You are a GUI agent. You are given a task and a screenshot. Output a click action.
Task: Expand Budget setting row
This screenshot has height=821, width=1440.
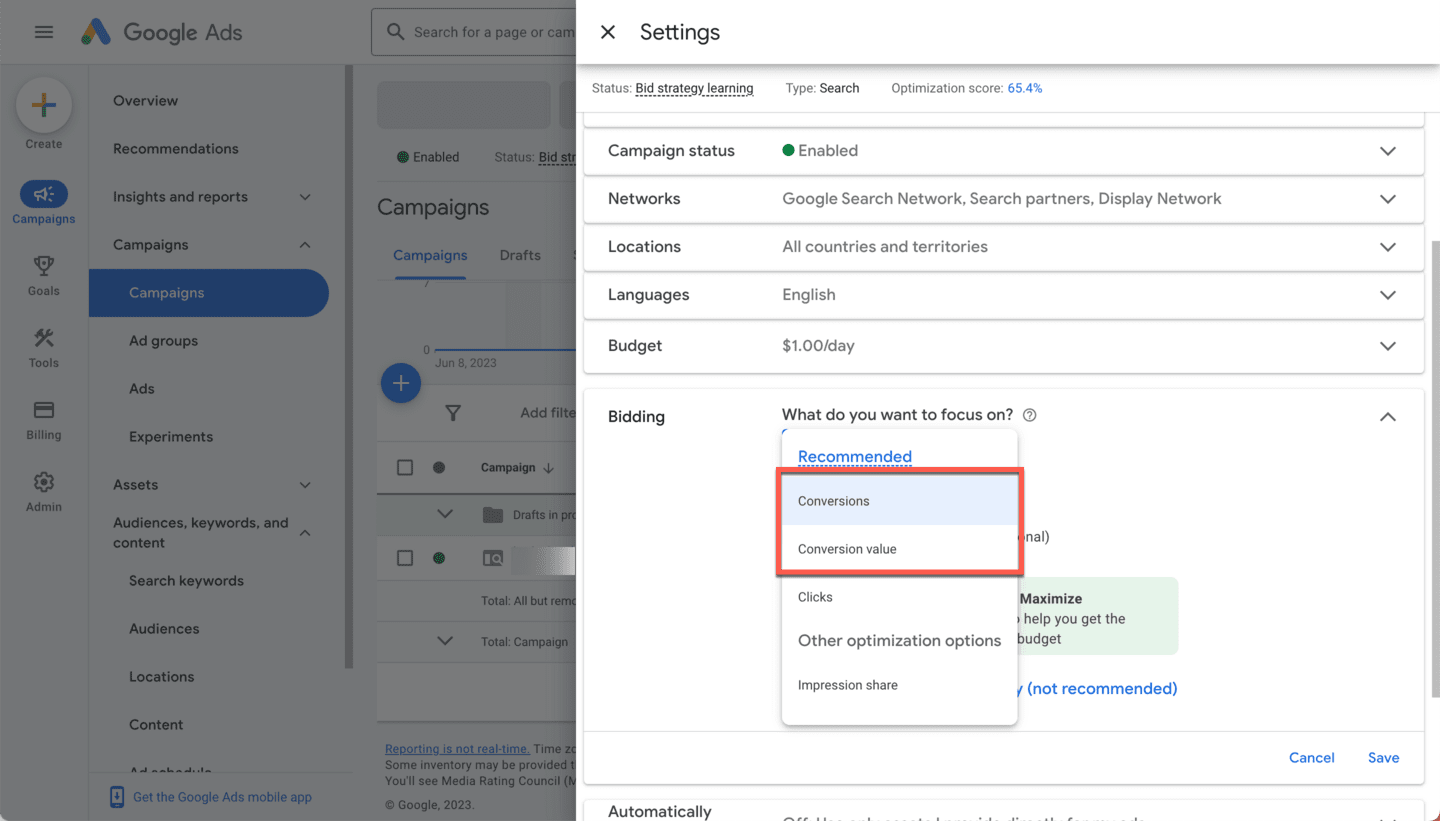pos(1388,346)
